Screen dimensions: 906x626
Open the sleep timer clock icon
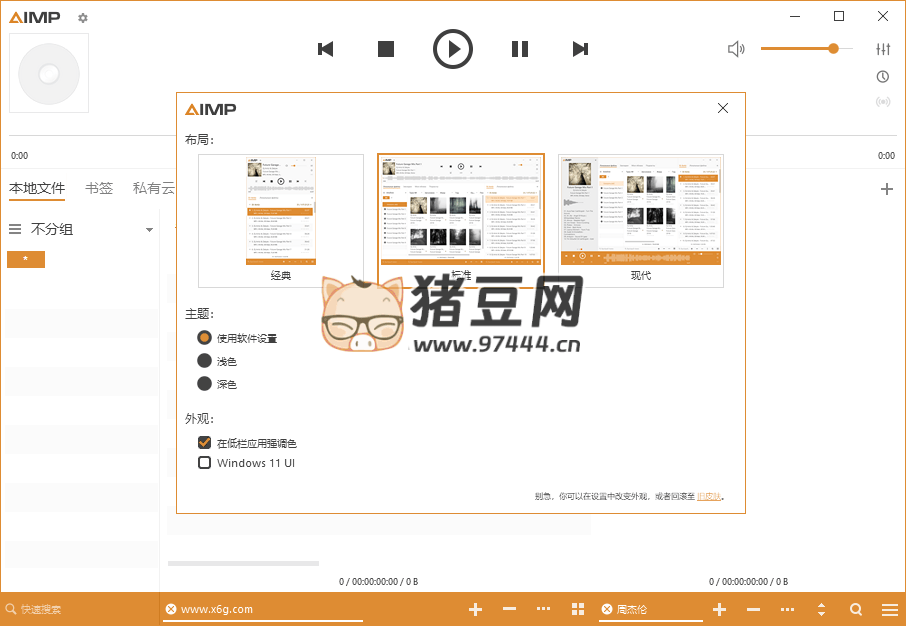click(x=883, y=76)
